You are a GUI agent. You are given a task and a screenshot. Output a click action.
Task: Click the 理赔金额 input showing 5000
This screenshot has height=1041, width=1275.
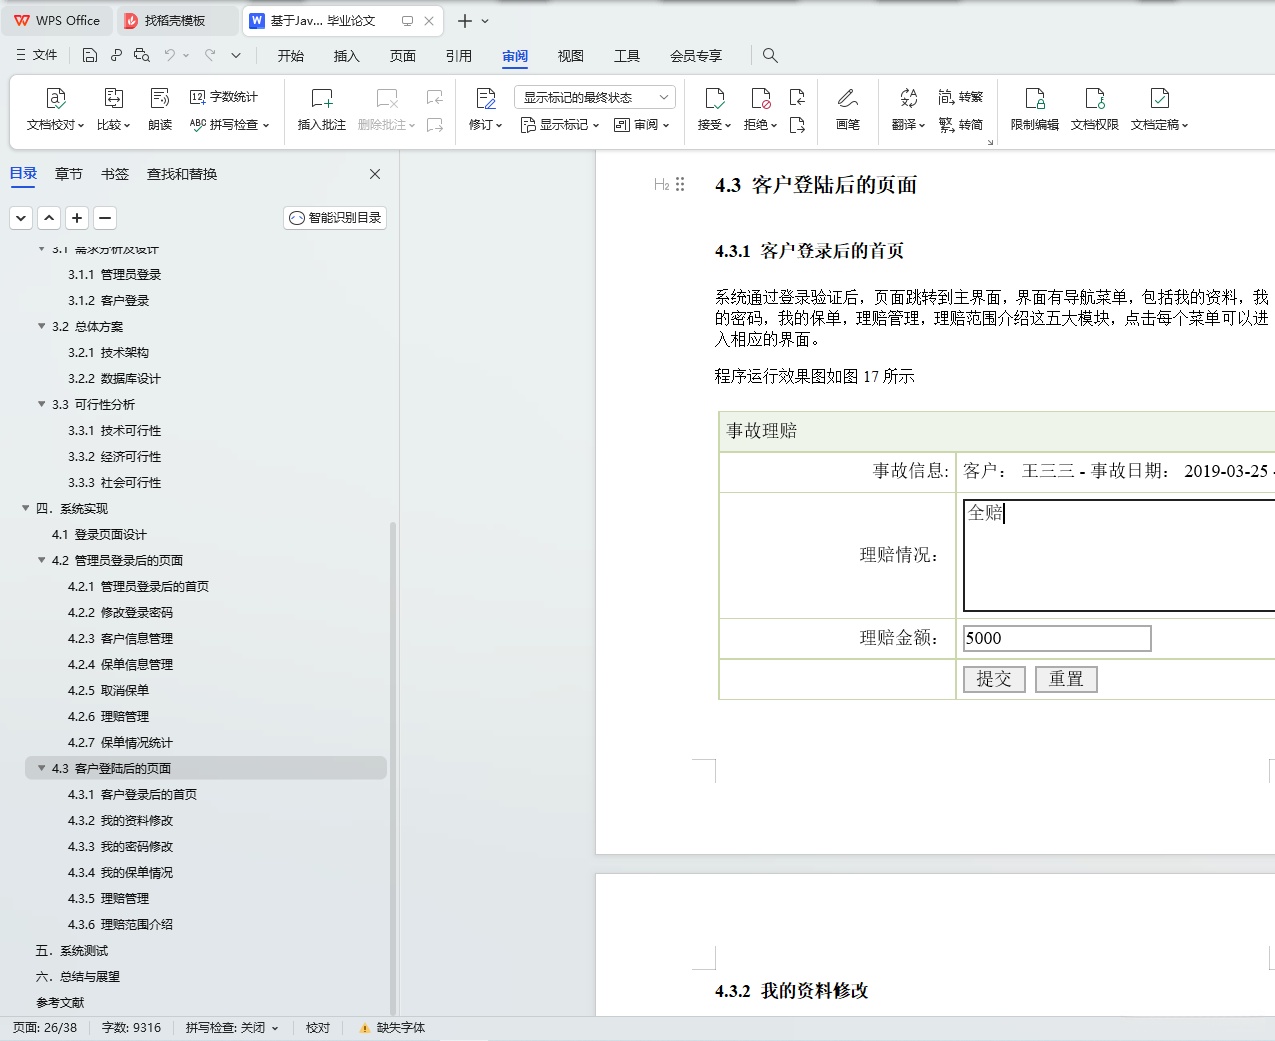tap(1056, 637)
